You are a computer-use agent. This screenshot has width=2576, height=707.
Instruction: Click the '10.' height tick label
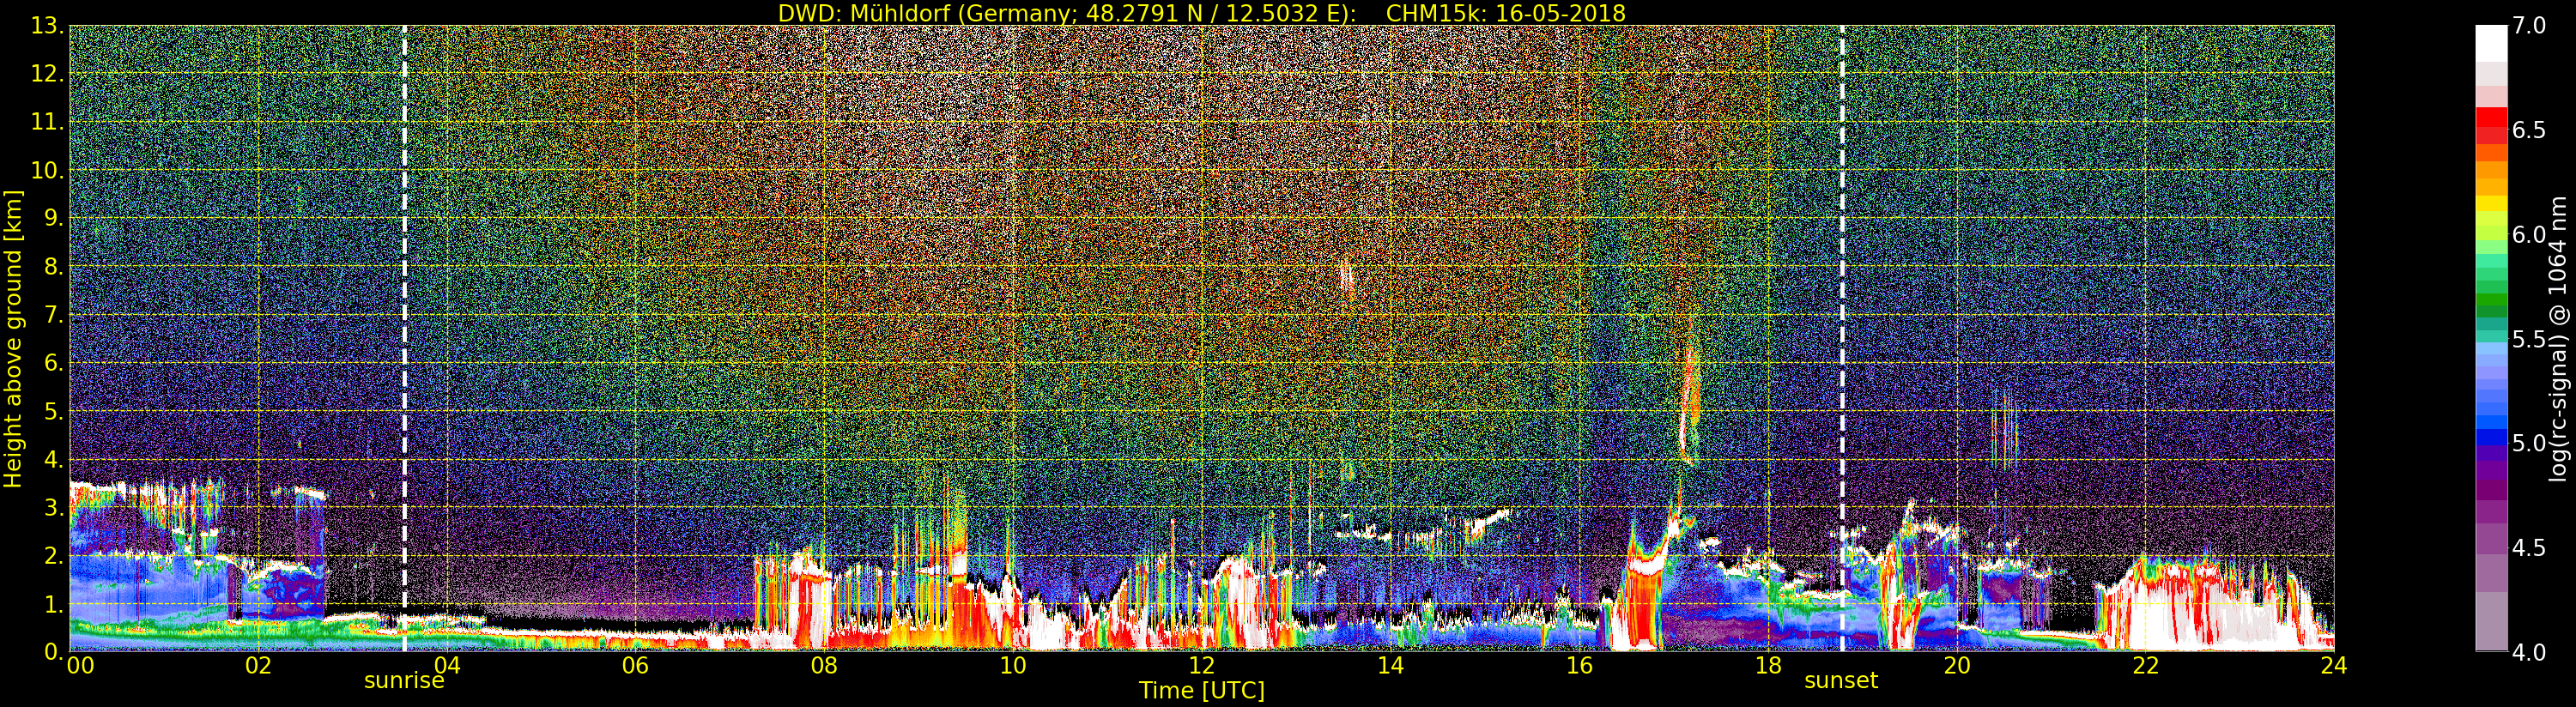[47, 170]
